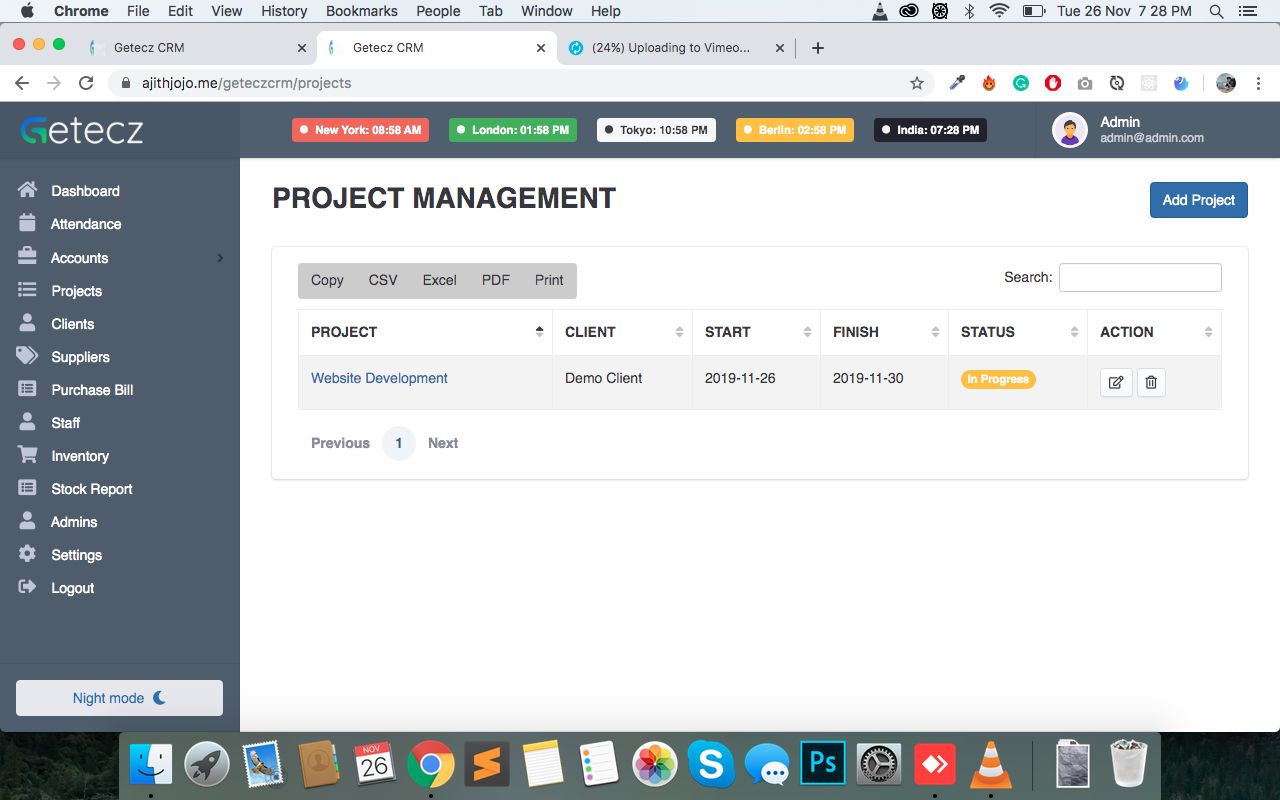Open the Dashboard home icon in sidebar

[x=28, y=190]
